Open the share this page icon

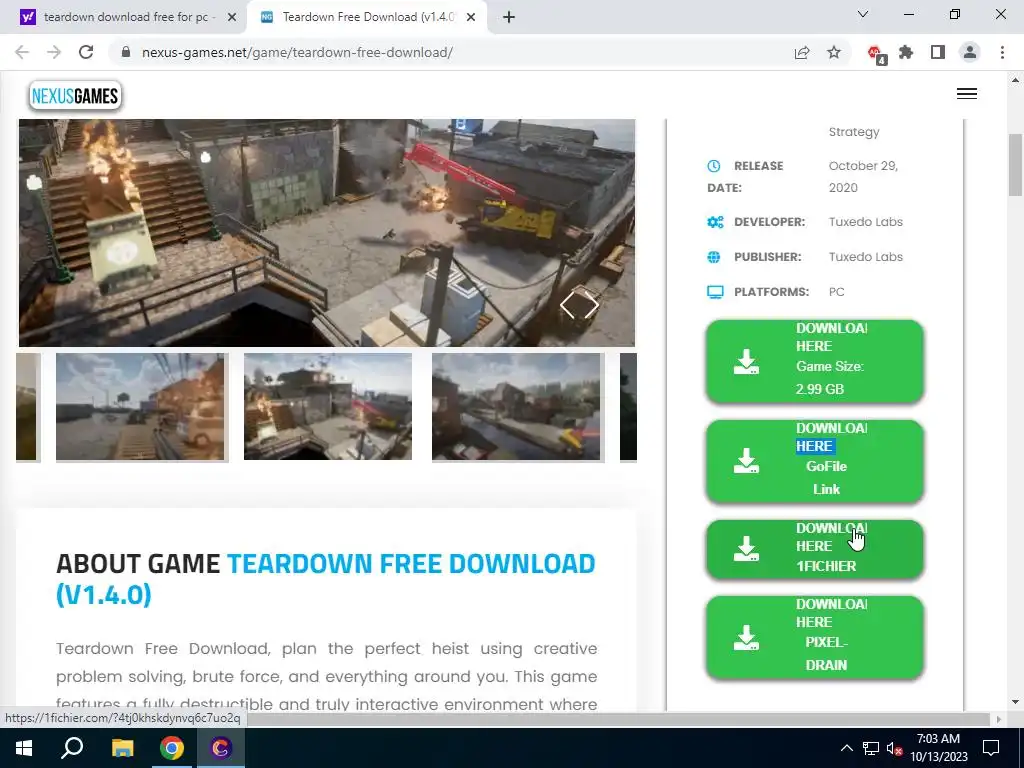802,52
